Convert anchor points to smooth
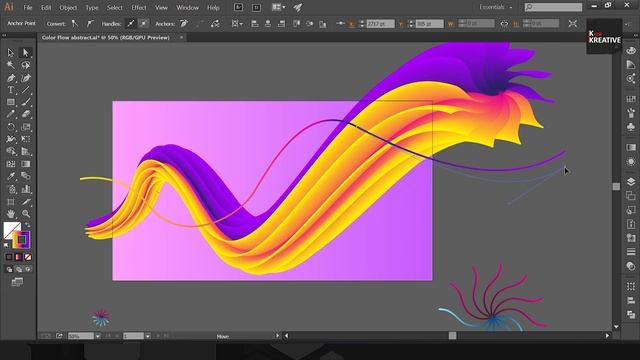Viewport: 640px width, 360px height. pos(90,24)
